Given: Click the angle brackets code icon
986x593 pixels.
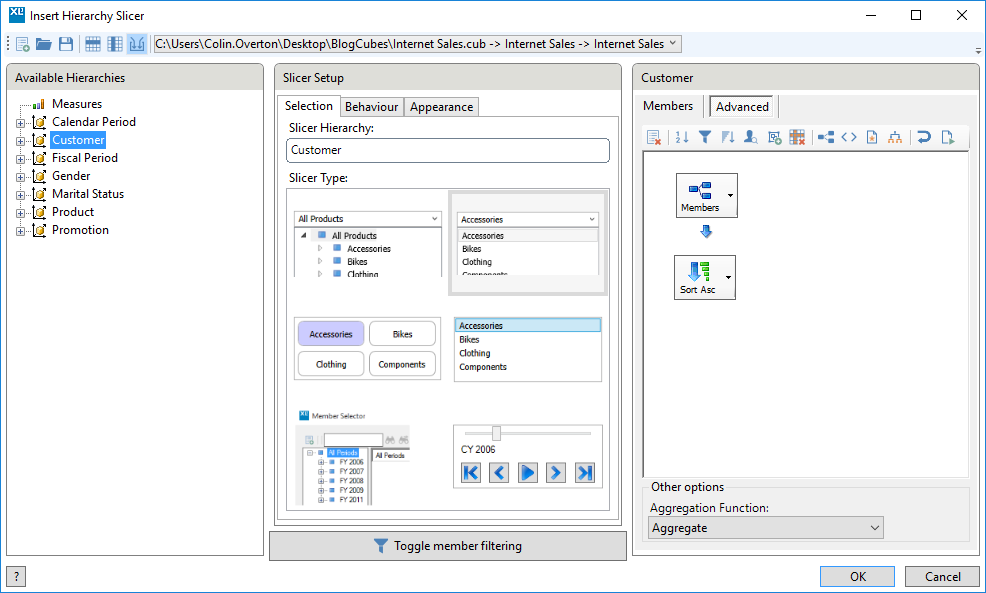Looking at the screenshot, I should (849, 137).
